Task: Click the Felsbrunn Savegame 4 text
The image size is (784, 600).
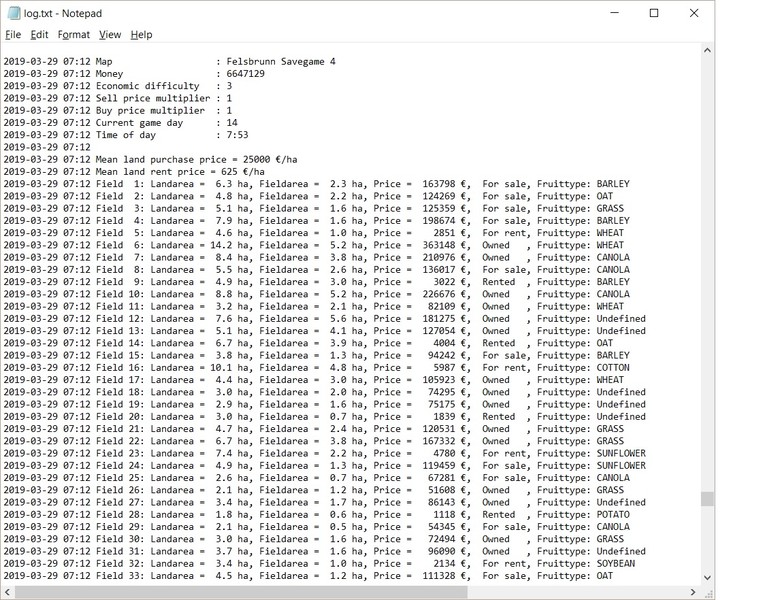Action: 281,62
